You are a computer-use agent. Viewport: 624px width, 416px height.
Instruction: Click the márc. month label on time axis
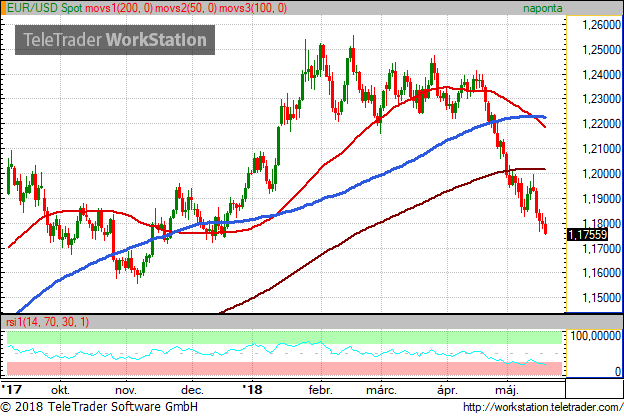click(381, 390)
